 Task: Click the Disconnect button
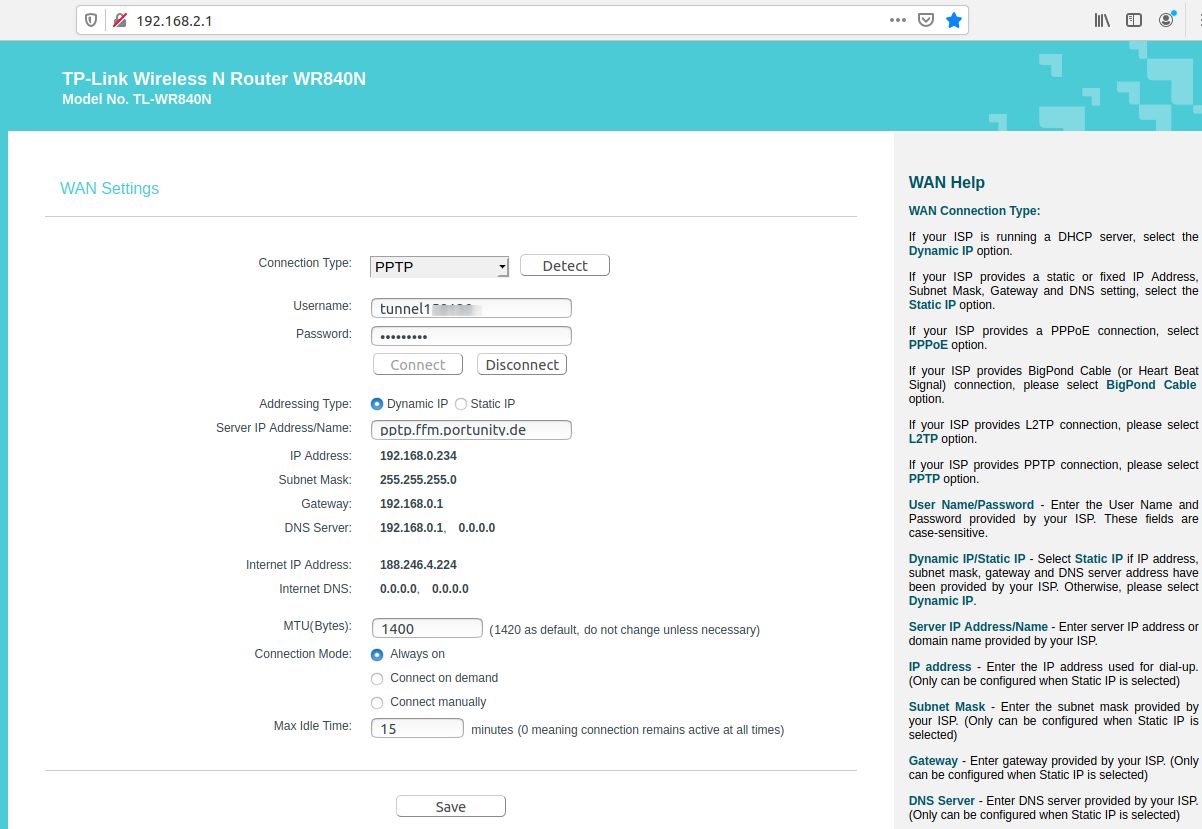(521, 365)
